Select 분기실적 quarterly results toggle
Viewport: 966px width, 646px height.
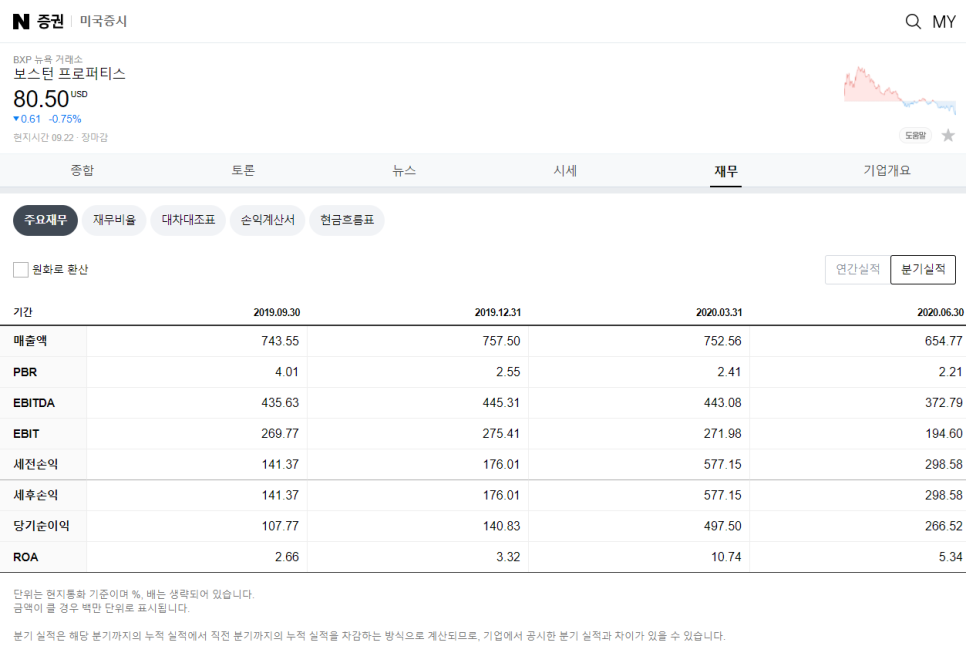pyautogui.click(x=923, y=269)
